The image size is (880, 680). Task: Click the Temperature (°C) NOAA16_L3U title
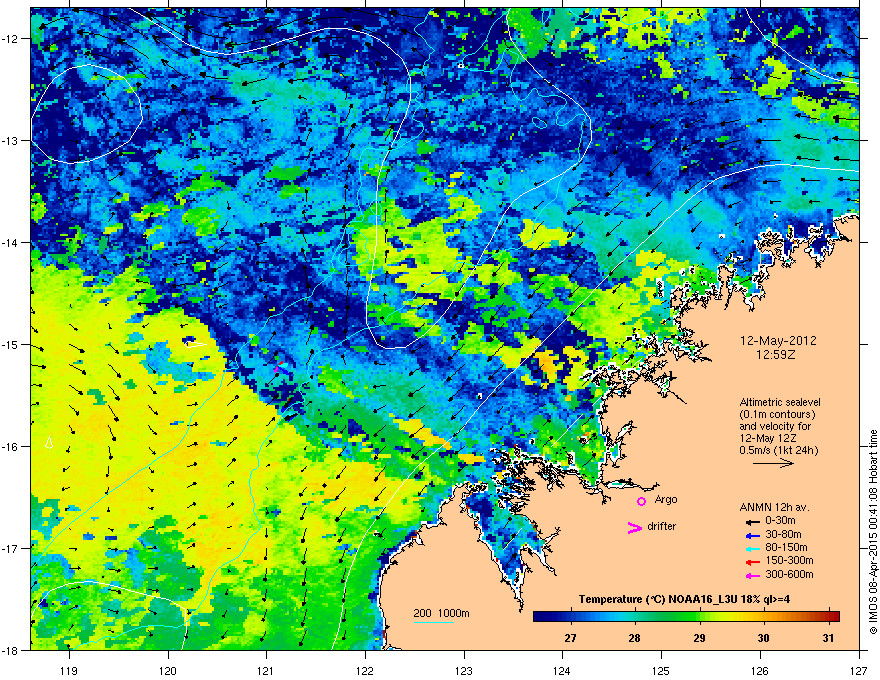(684, 599)
